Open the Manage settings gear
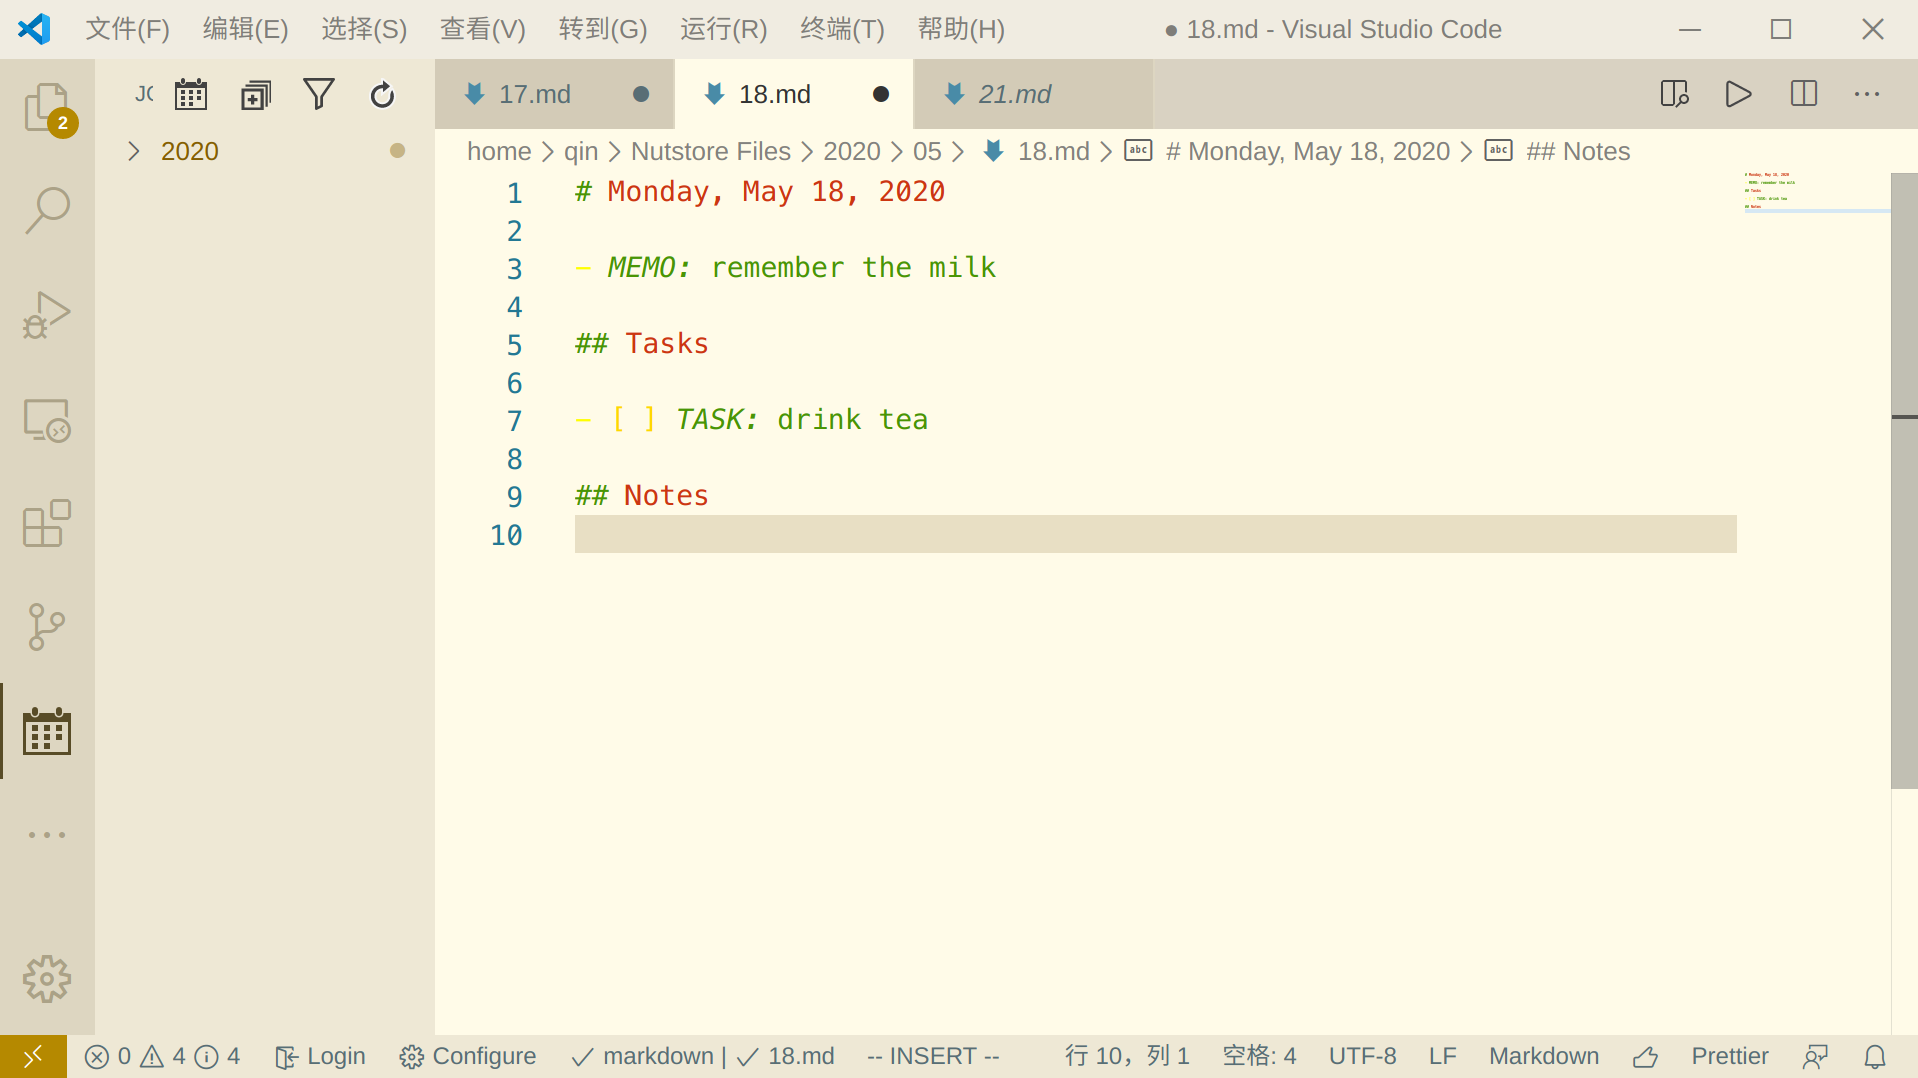This screenshot has width=1918, height=1078. pos(47,979)
